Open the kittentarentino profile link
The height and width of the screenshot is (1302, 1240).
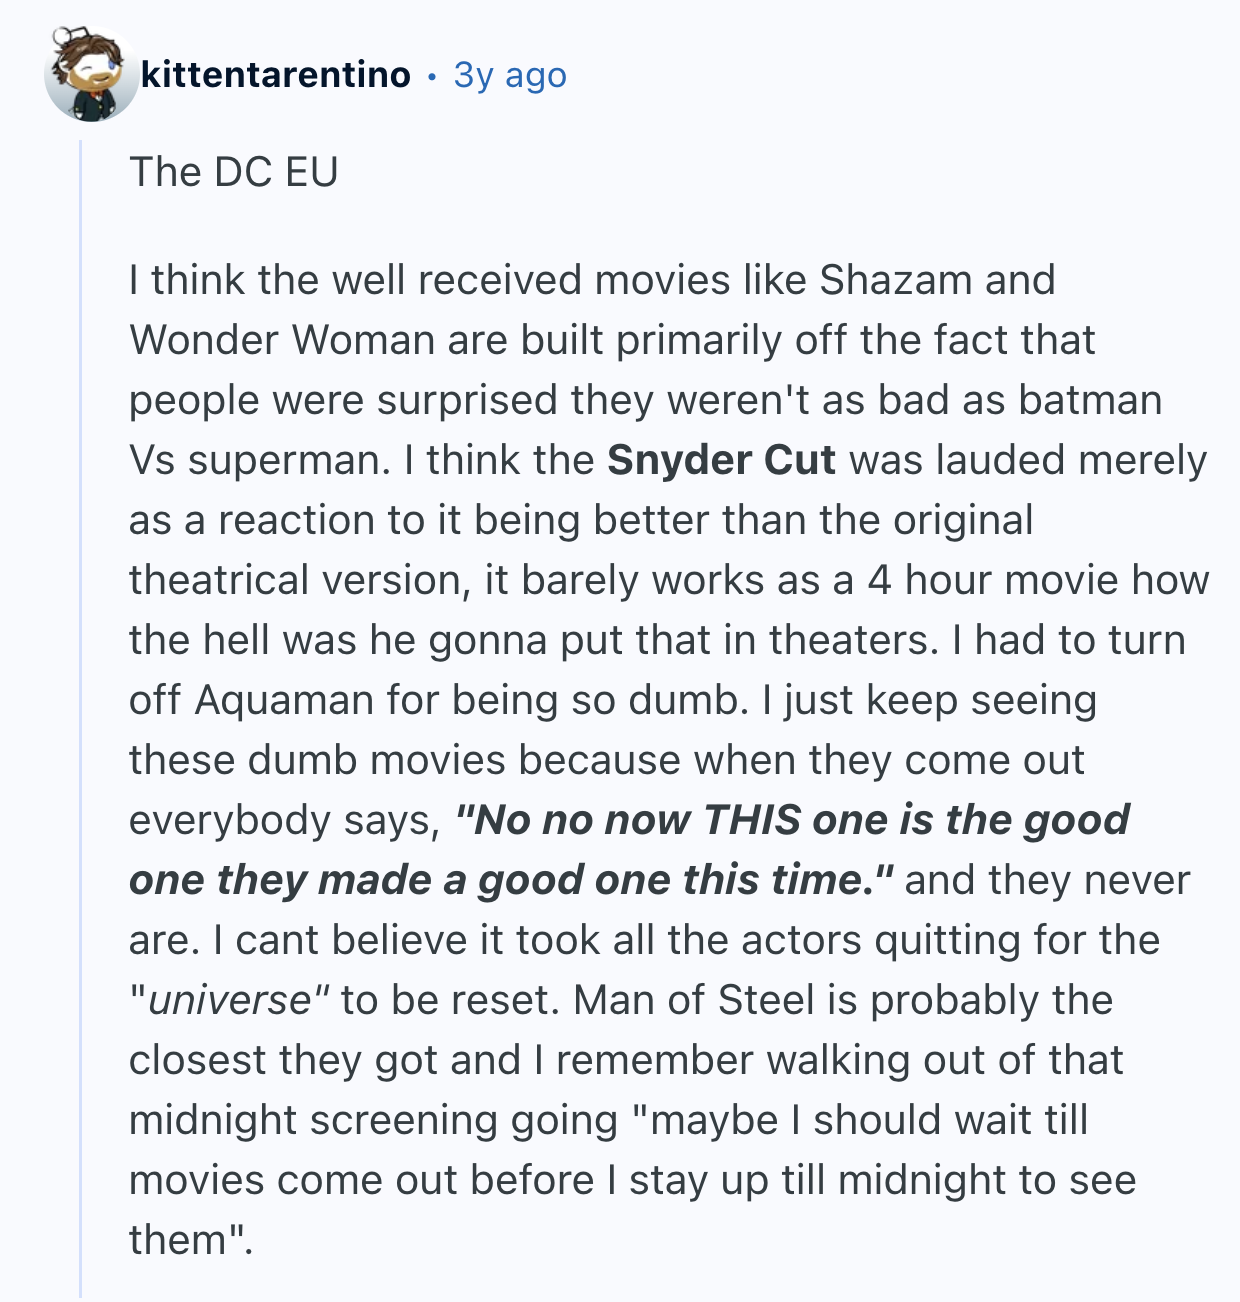tap(276, 75)
